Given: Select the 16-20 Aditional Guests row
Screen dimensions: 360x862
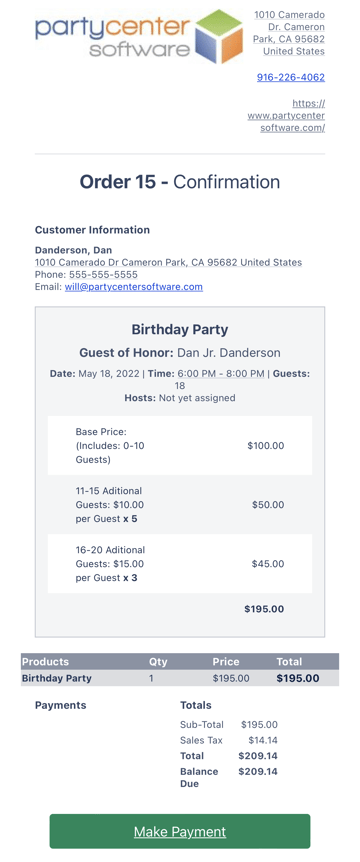Looking at the screenshot, I should coord(180,563).
